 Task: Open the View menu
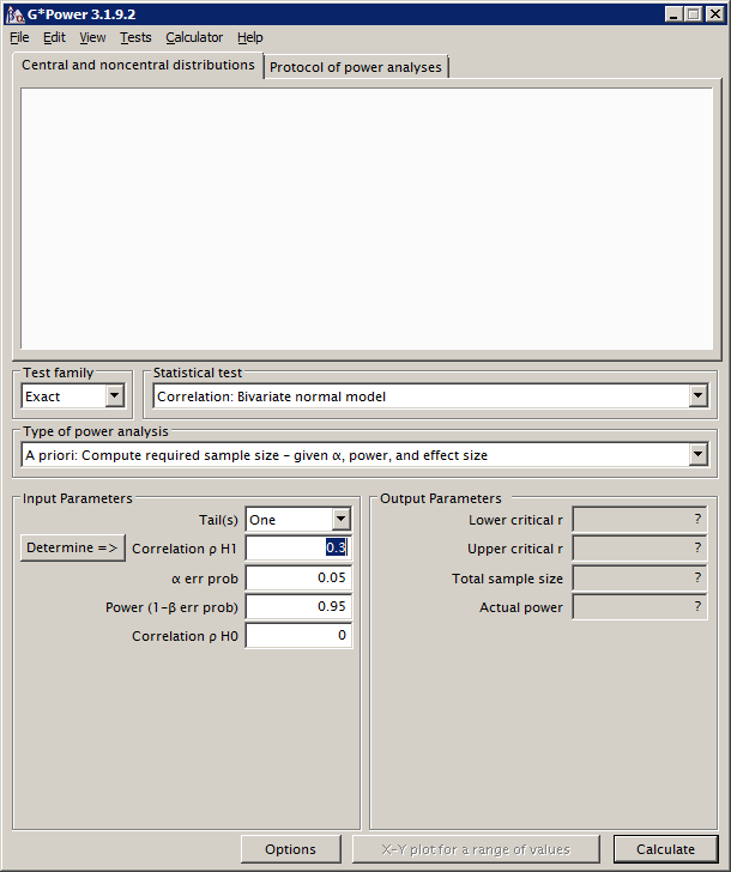pyautogui.click(x=93, y=37)
